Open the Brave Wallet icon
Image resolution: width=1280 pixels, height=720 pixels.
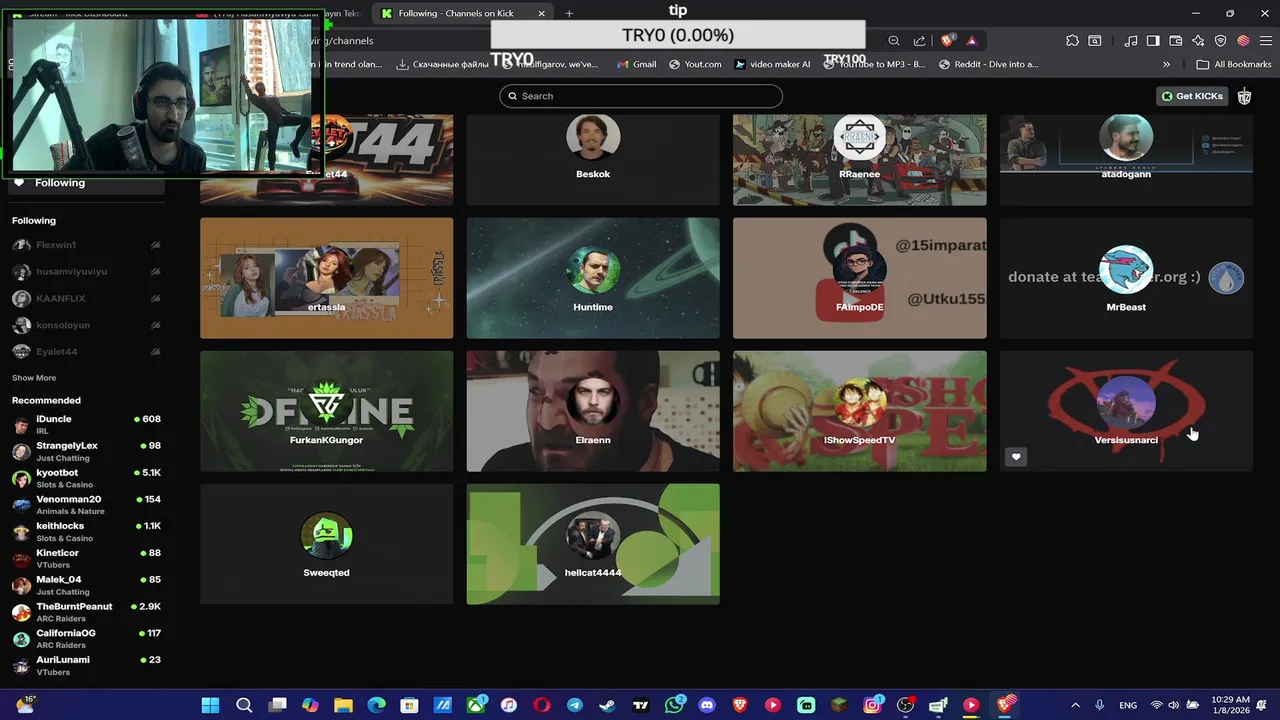click(1176, 41)
